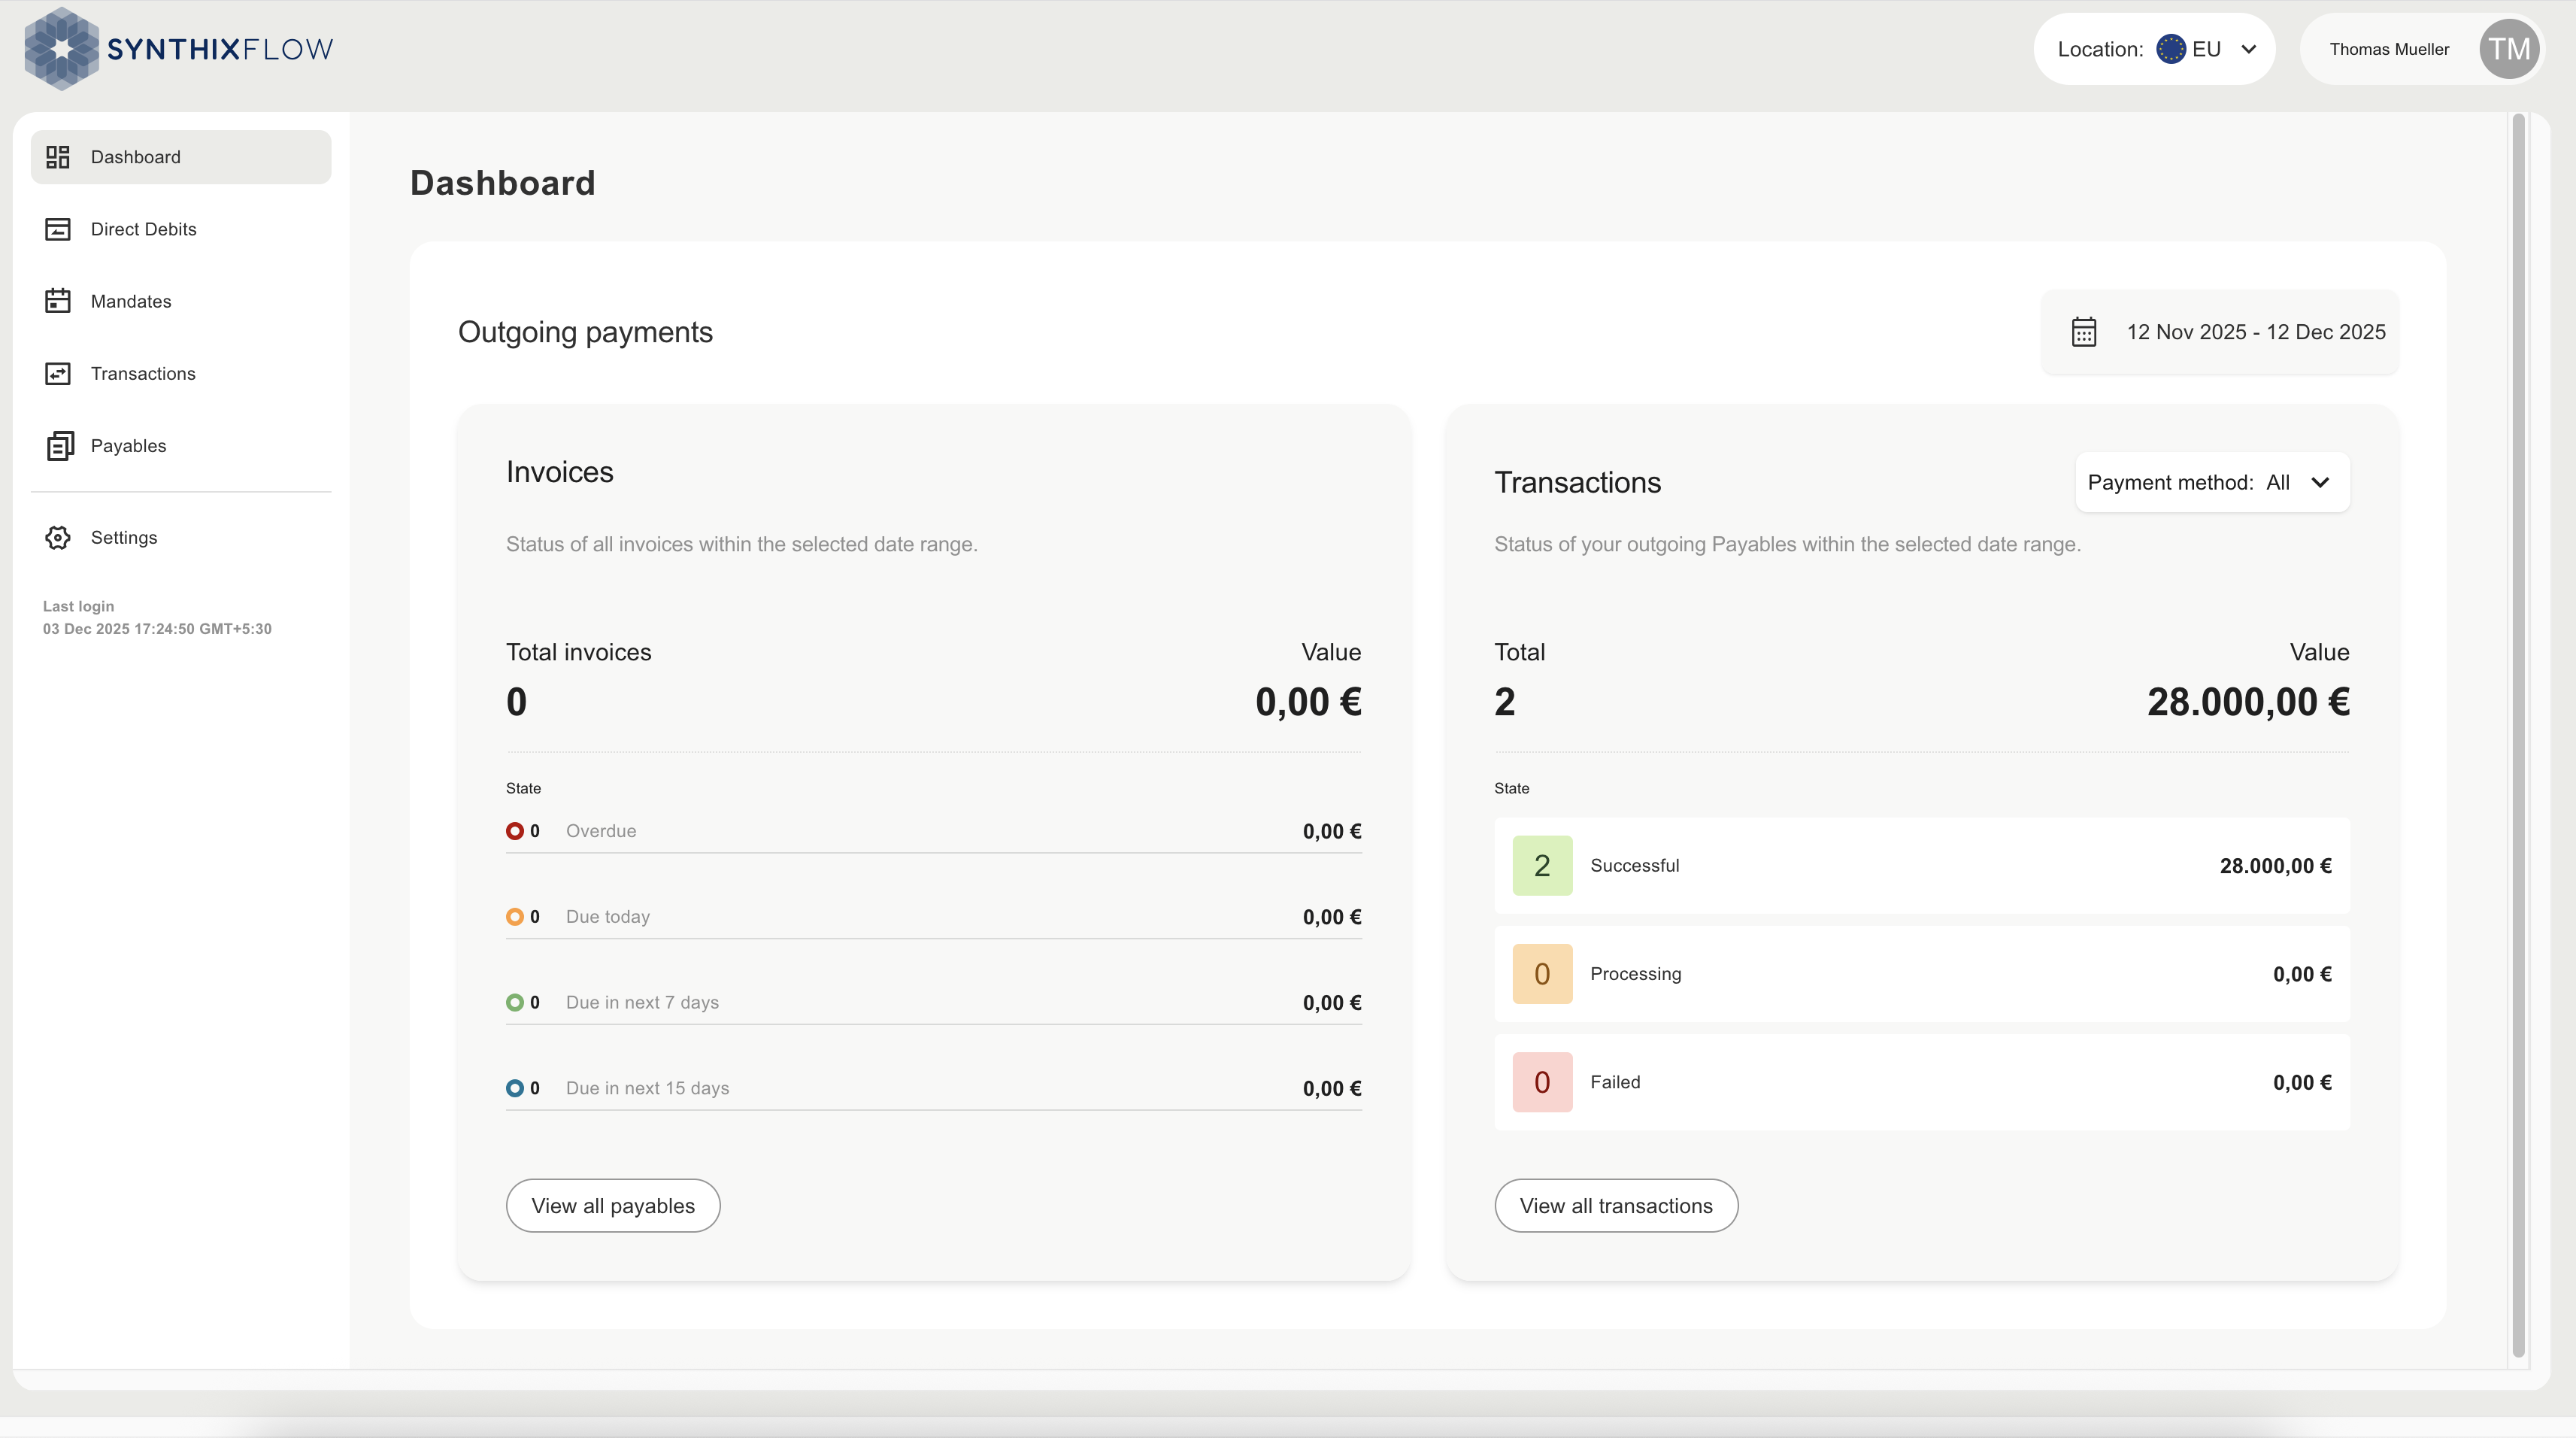The height and width of the screenshot is (1438, 2576).
Task: Click the Invoices card heading
Action: (x=559, y=472)
